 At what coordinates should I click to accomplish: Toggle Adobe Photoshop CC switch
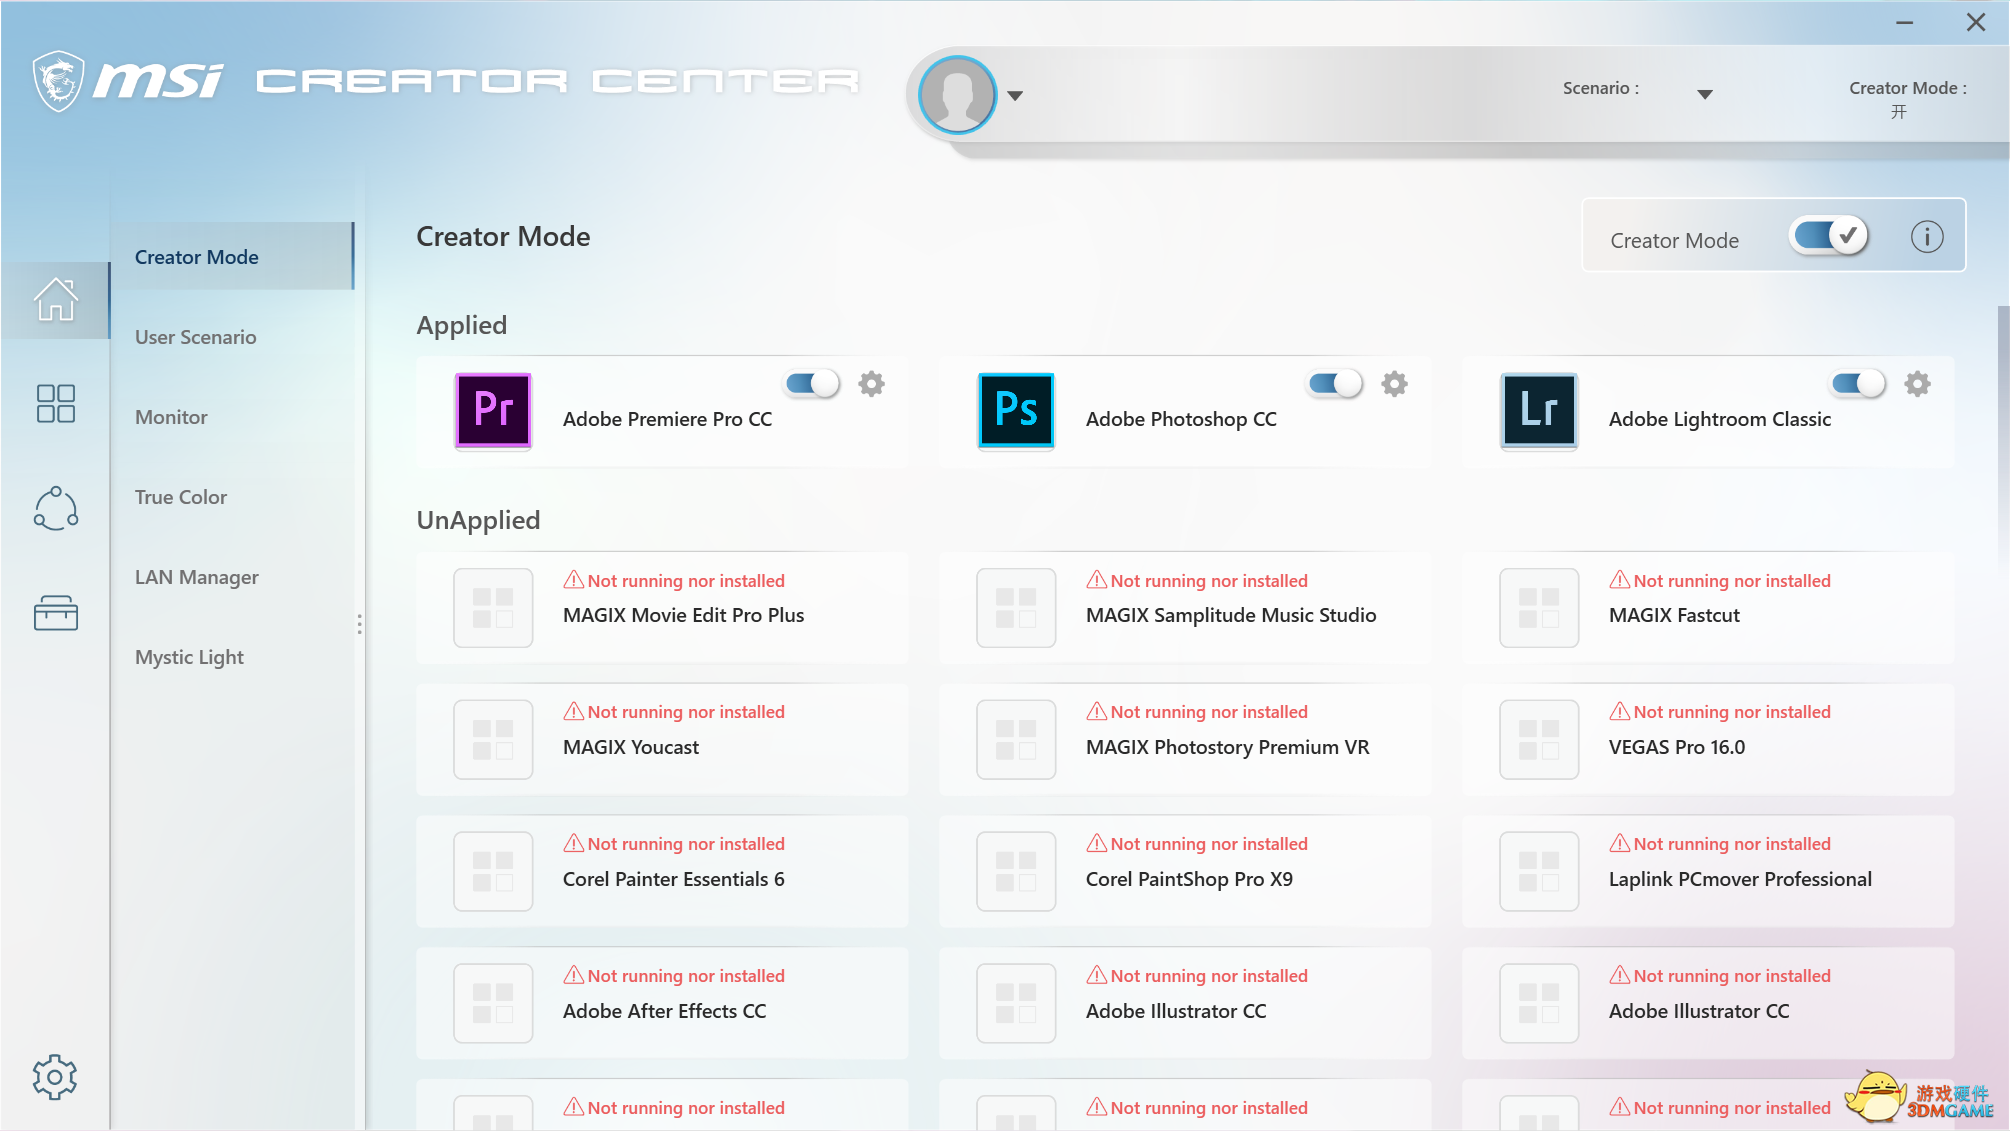click(1334, 384)
